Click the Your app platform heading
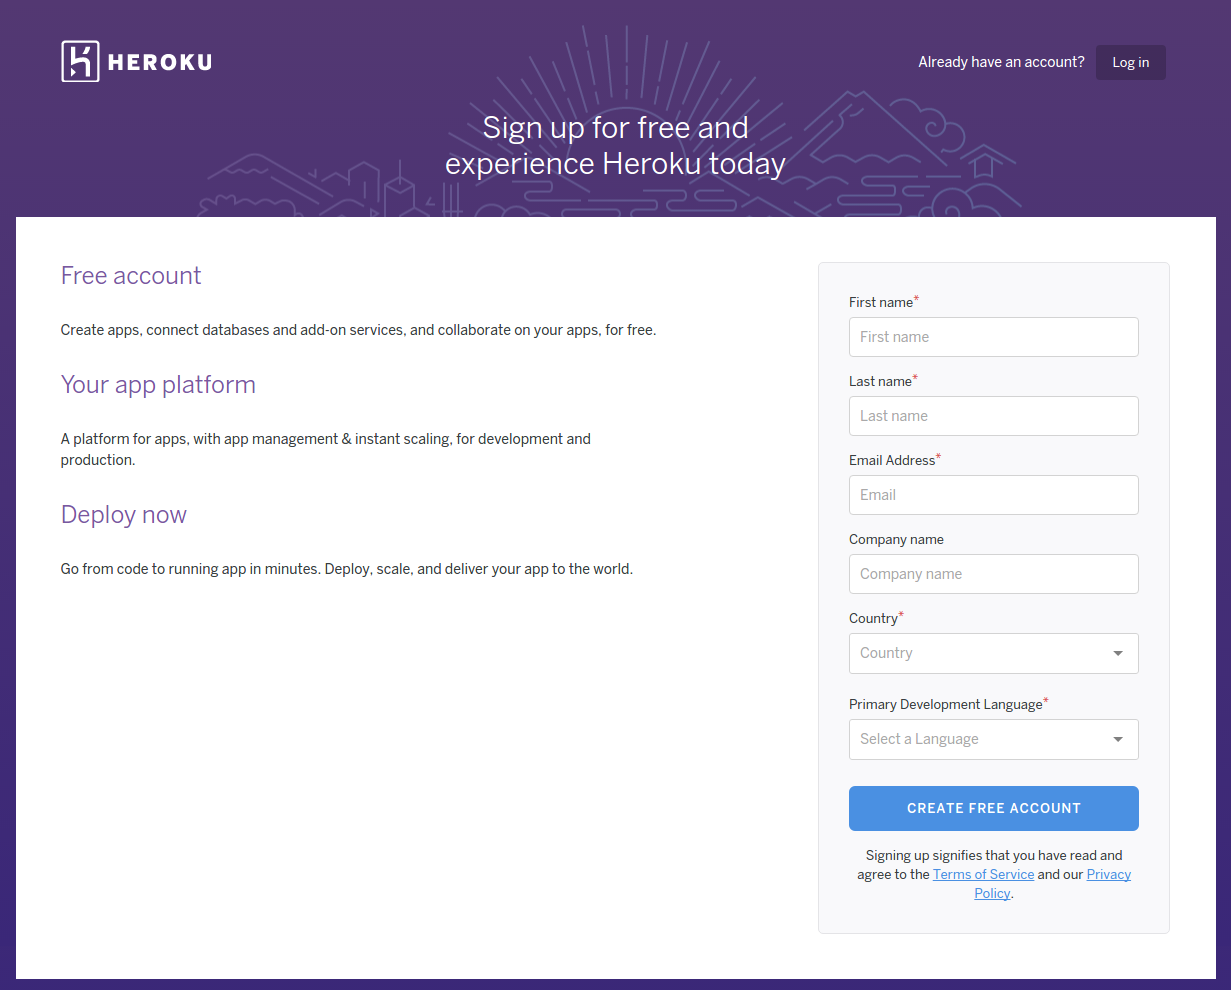 pos(158,385)
